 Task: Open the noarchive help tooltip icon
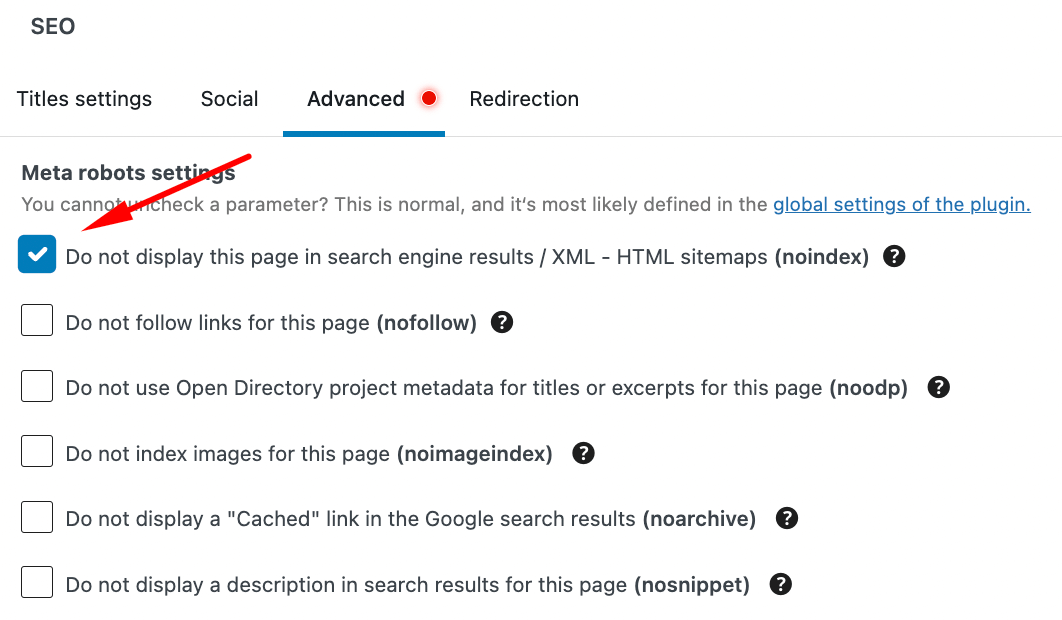787,518
